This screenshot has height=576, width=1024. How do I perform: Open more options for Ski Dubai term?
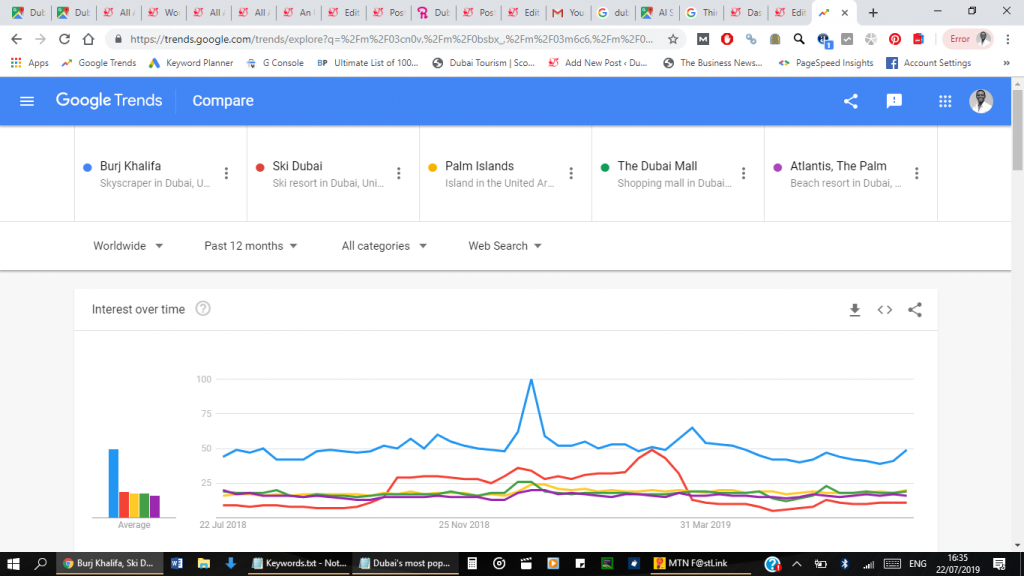[399, 173]
